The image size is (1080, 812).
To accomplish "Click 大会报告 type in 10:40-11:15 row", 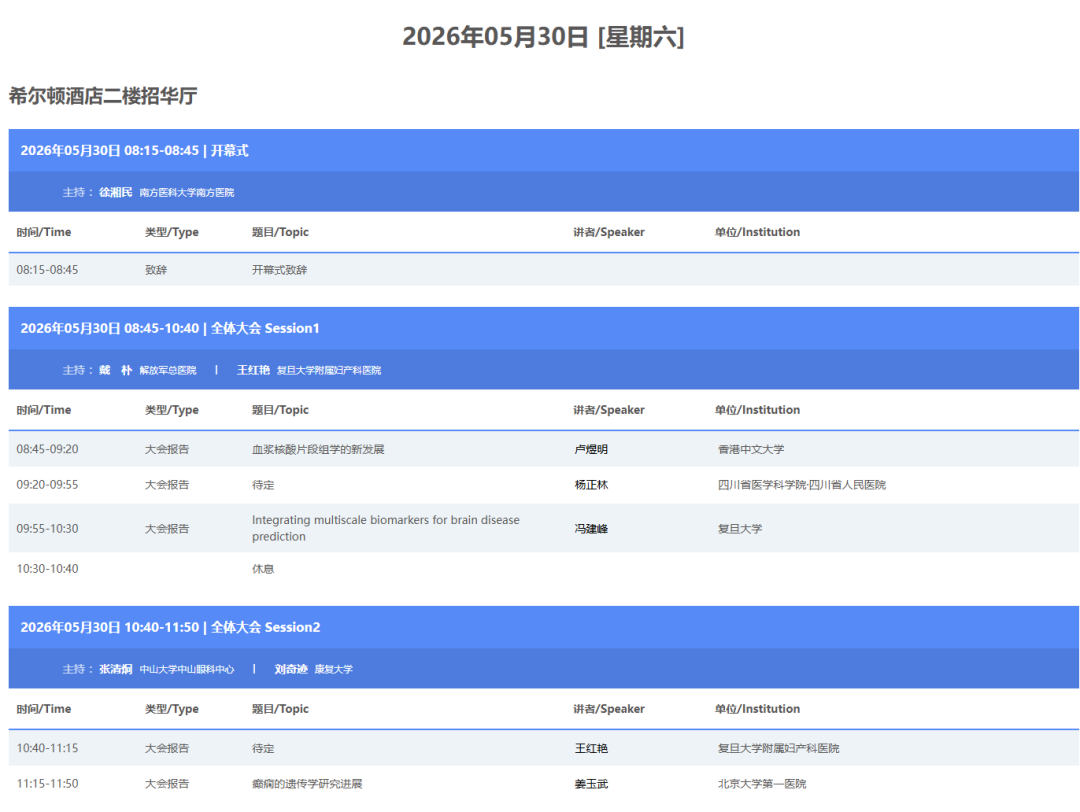I will point(167,748).
